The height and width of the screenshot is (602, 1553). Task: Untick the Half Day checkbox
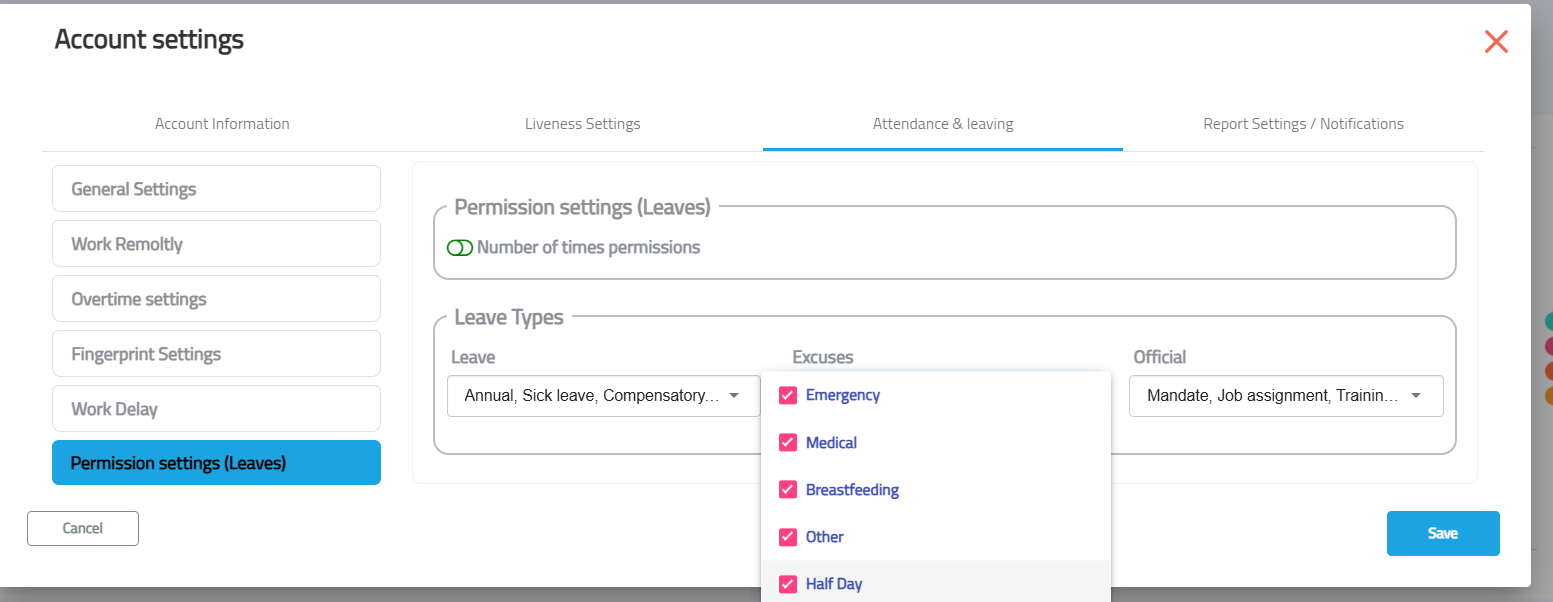[x=788, y=584]
